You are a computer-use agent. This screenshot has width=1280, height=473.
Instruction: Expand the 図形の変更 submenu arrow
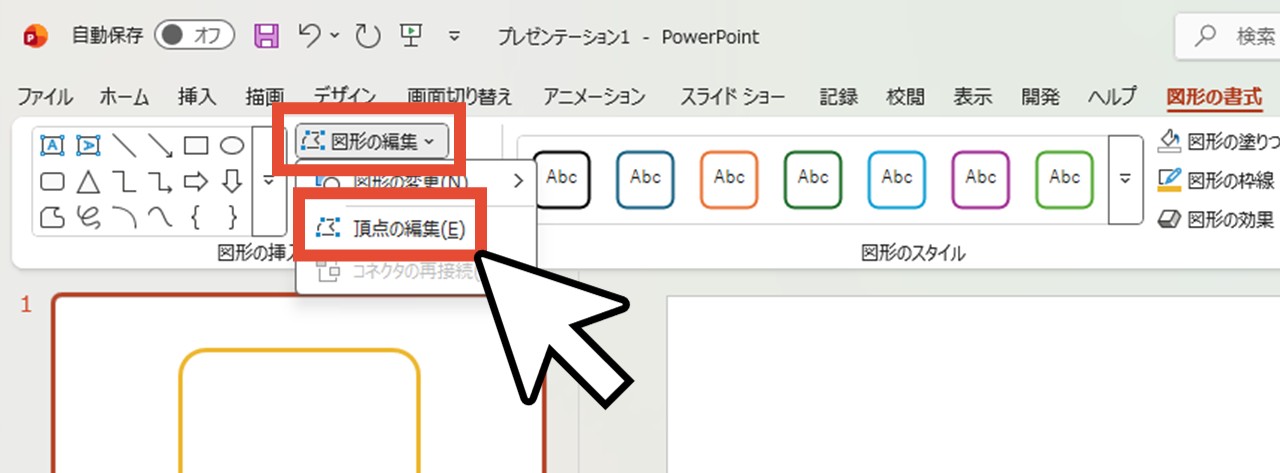click(518, 181)
